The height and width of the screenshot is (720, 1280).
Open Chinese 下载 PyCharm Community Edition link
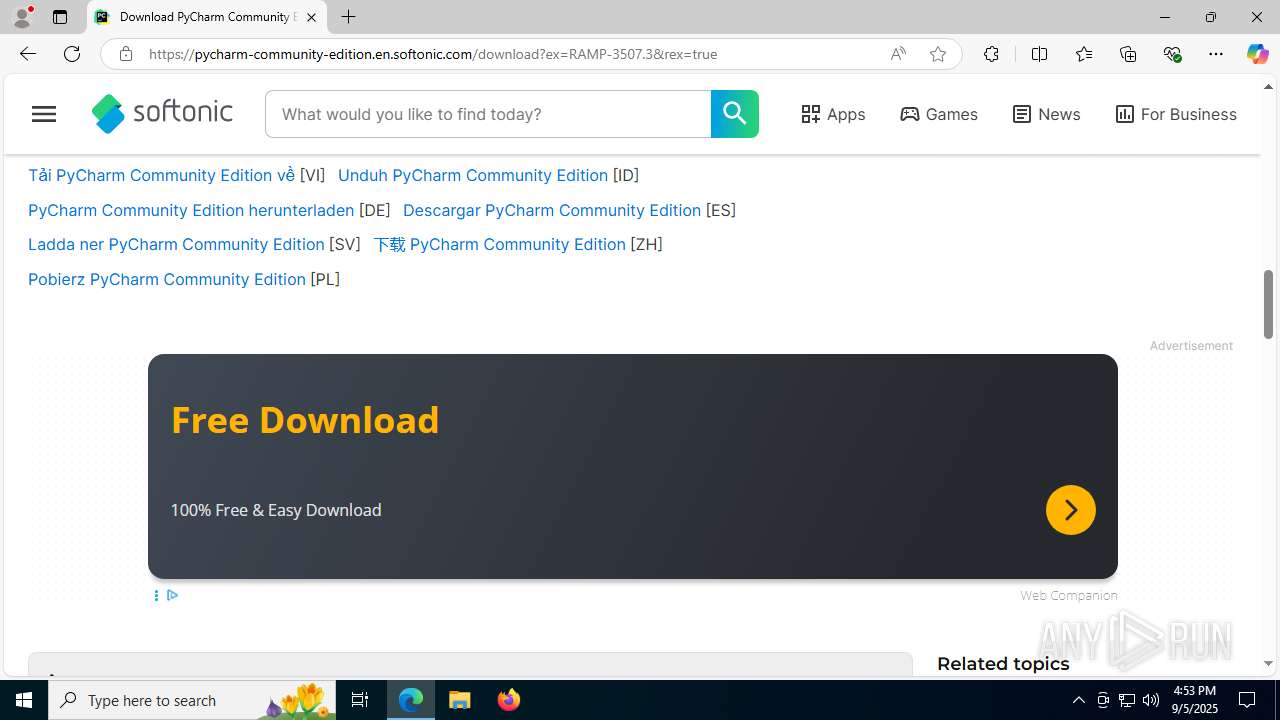pyautogui.click(x=499, y=244)
